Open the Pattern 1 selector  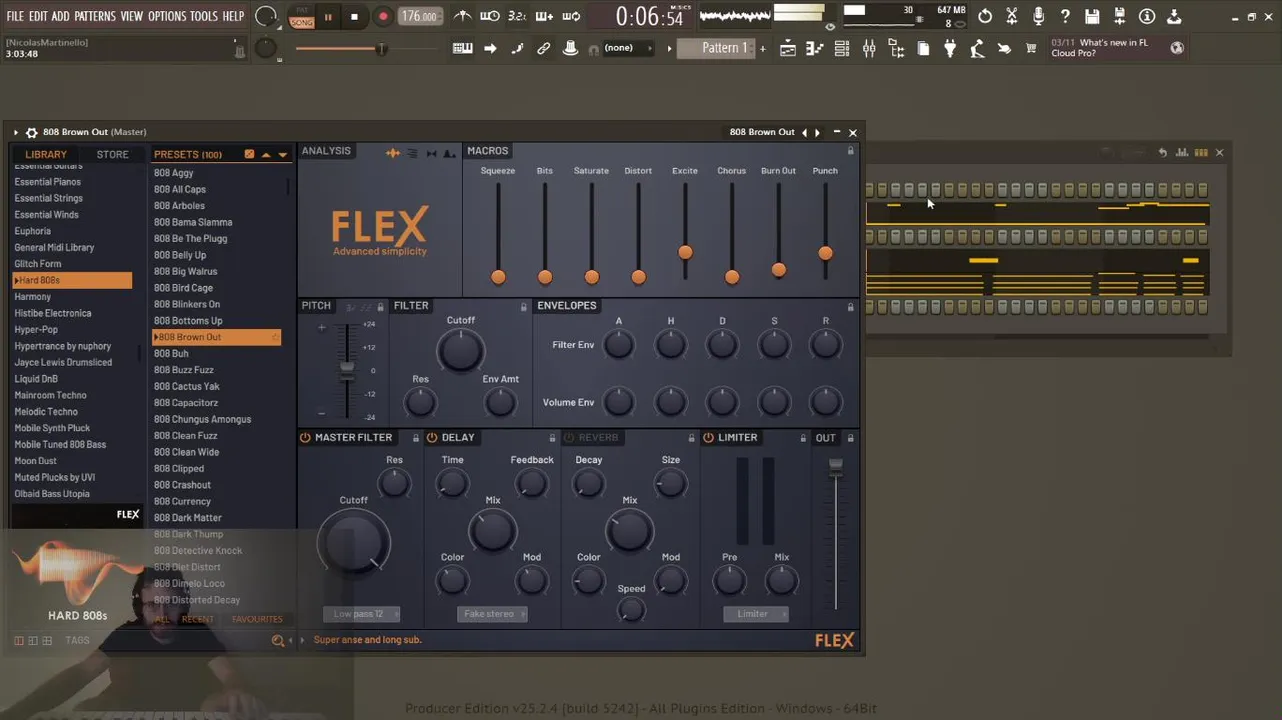point(717,48)
